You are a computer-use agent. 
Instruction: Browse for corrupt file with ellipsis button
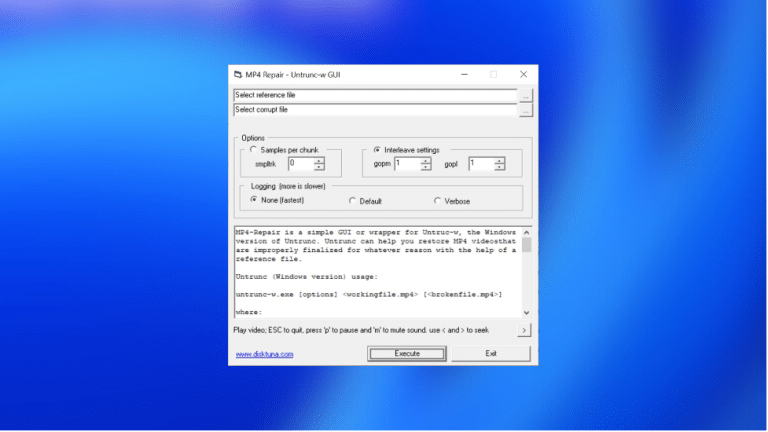click(x=526, y=111)
